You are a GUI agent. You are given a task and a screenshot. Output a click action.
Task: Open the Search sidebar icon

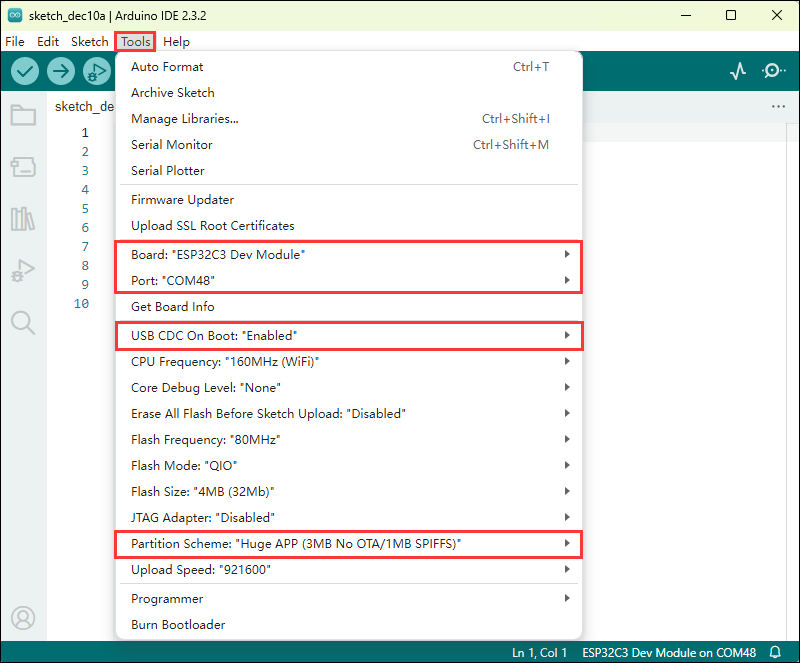pos(23,322)
